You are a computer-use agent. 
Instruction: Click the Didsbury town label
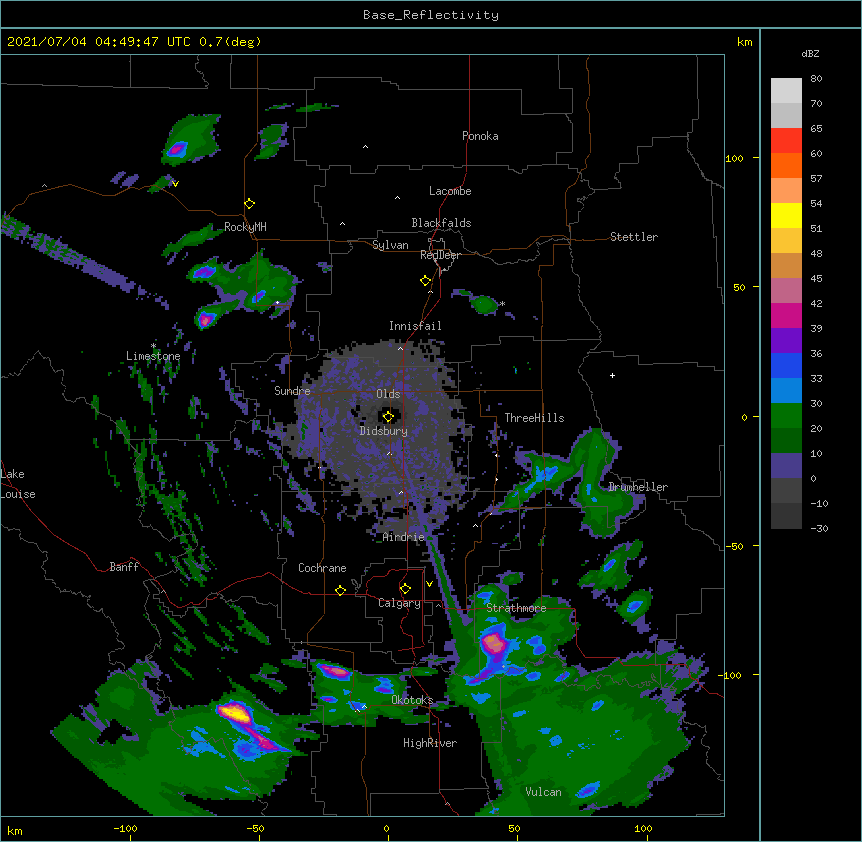(x=384, y=431)
